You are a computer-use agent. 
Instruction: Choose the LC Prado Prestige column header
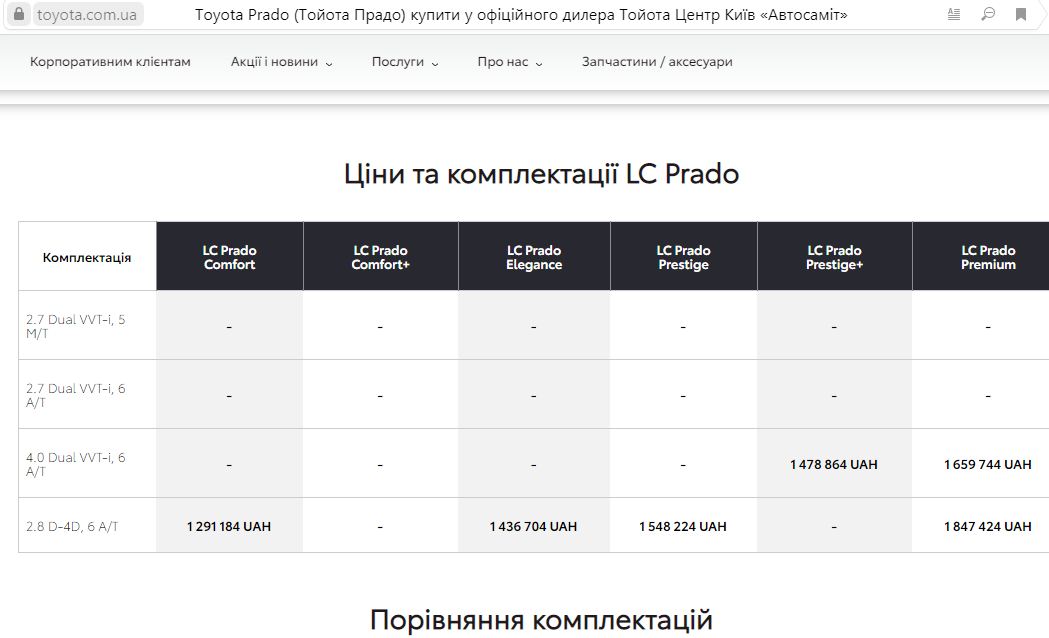click(683, 257)
